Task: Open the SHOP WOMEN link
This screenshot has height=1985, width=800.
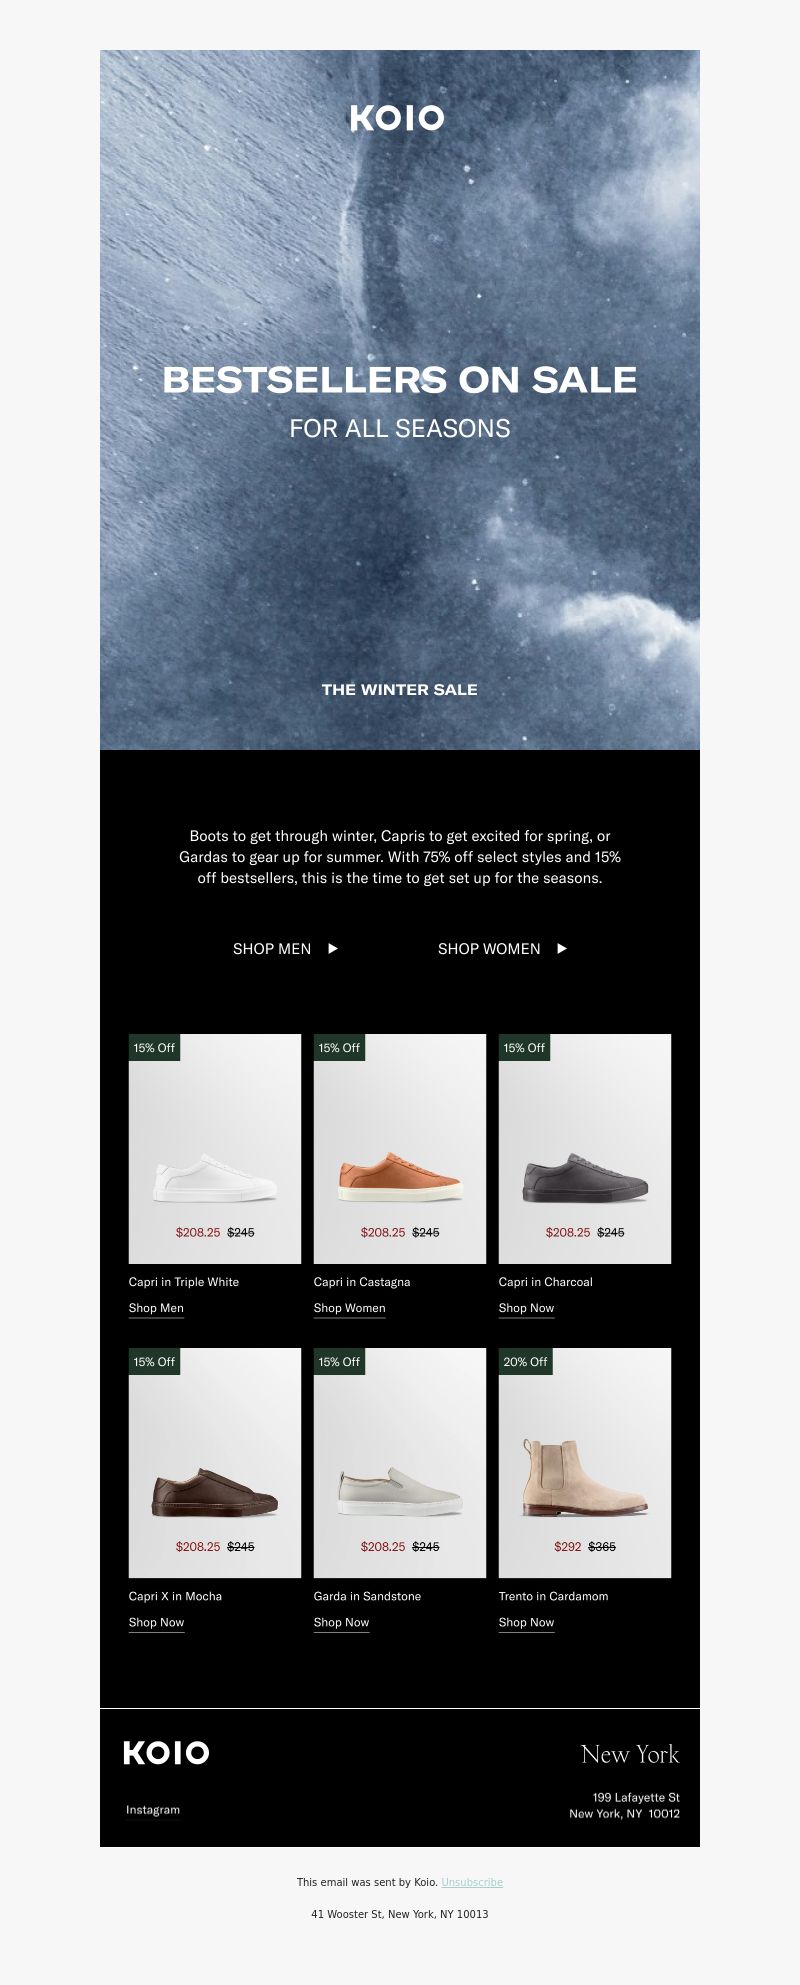Action: tap(489, 949)
